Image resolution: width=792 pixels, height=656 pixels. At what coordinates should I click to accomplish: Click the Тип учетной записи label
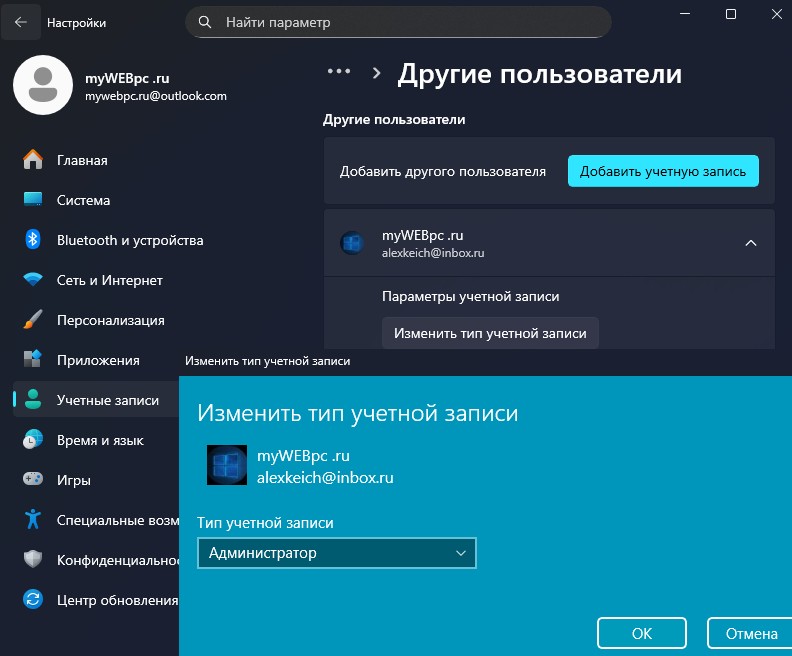click(x=265, y=523)
